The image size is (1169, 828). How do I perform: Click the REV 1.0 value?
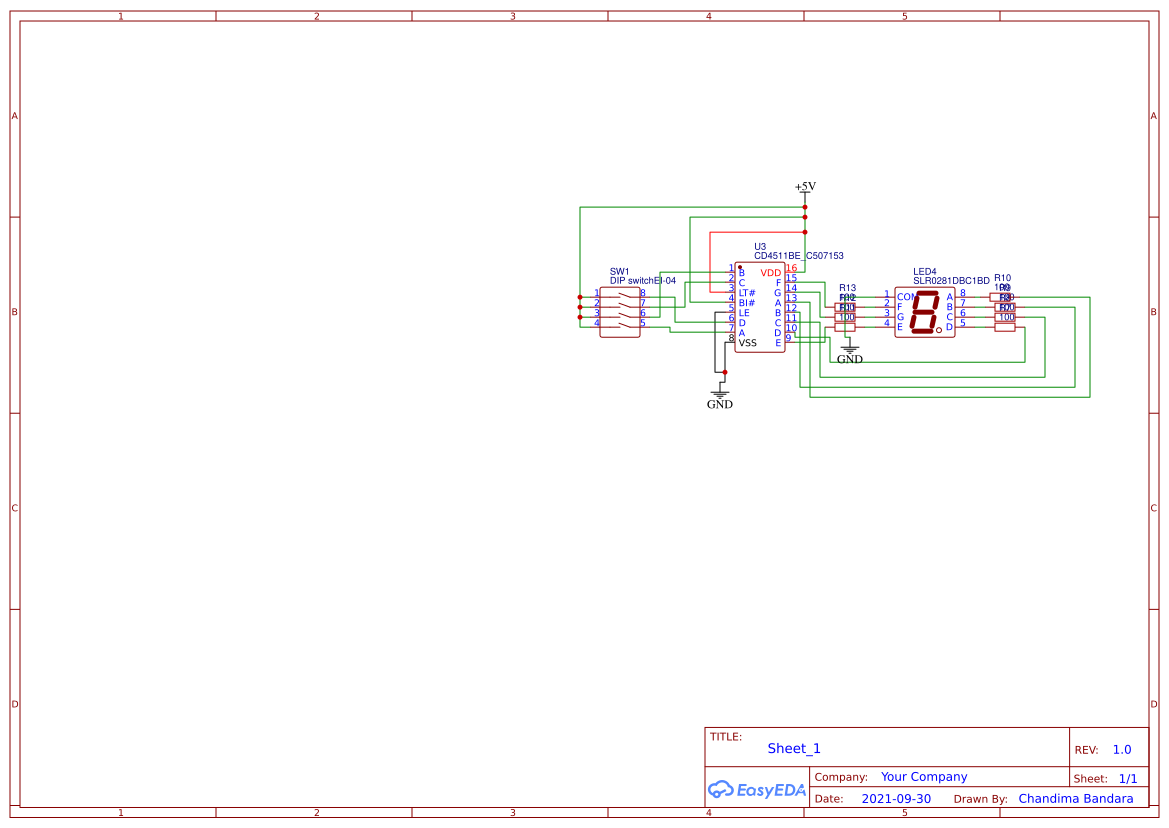pyautogui.click(x=1120, y=749)
